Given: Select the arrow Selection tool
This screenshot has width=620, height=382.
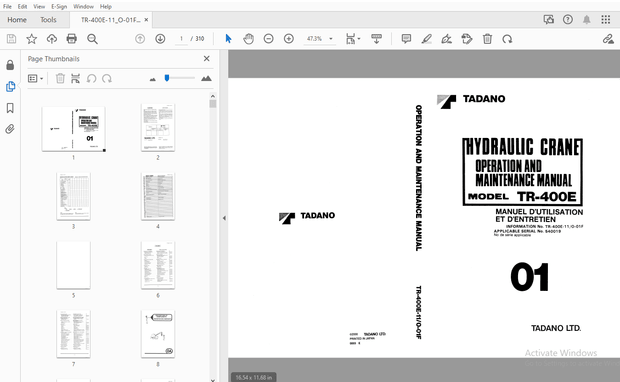Looking at the screenshot, I should coord(228,39).
